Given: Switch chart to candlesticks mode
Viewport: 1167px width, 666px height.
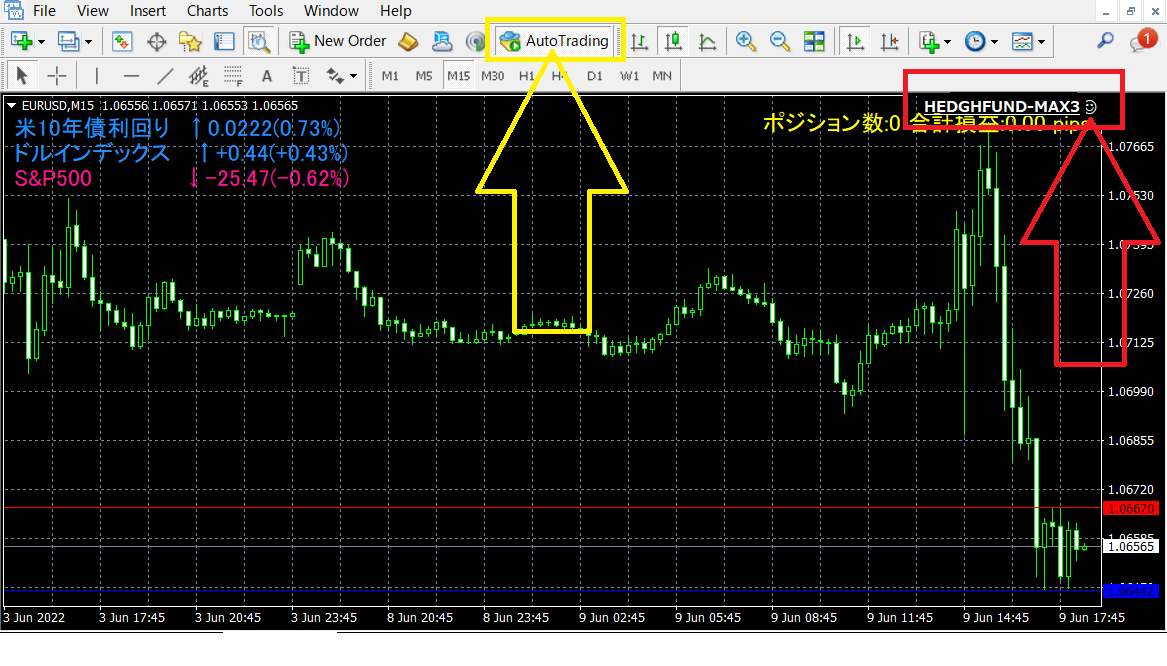Looking at the screenshot, I should [x=673, y=41].
